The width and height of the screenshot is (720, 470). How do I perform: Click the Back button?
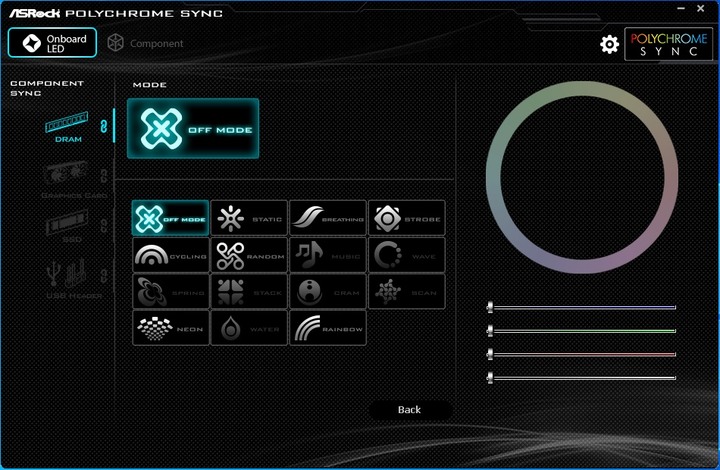tap(409, 409)
